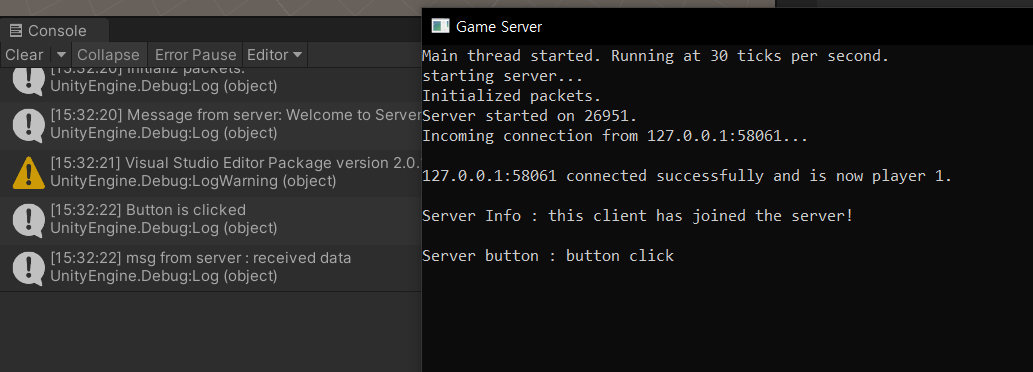Click the Game Server window icon
Image resolution: width=1033 pixels, height=372 pixels.
pos(439,26)
